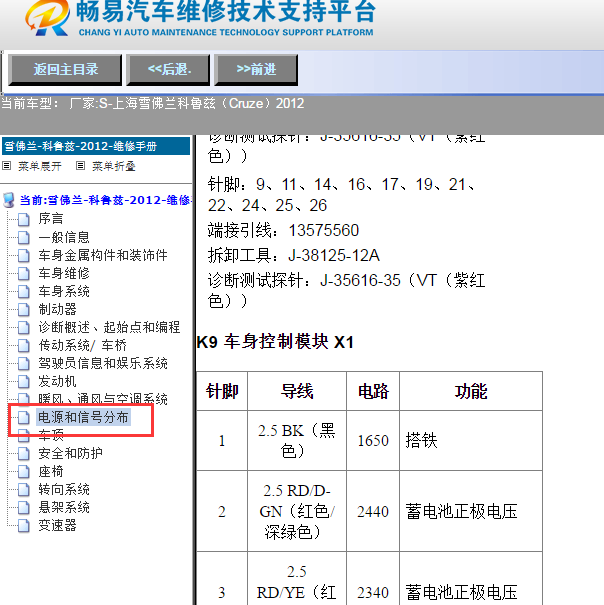Open the 转向系统 tree item
The height and width of the screenshot is (605, 604).
click(64, 489)
